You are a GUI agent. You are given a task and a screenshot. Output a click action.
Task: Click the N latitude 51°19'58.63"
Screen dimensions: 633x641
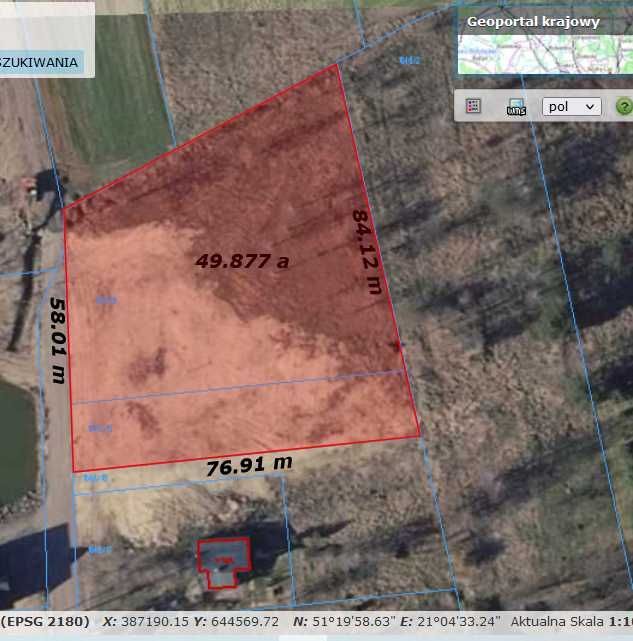(354, 622)
